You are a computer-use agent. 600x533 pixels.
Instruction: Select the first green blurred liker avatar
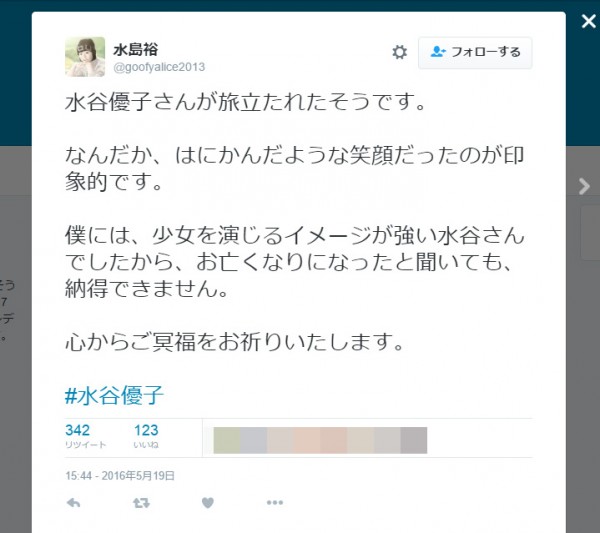pyautogui.click(x=227, y=440)
